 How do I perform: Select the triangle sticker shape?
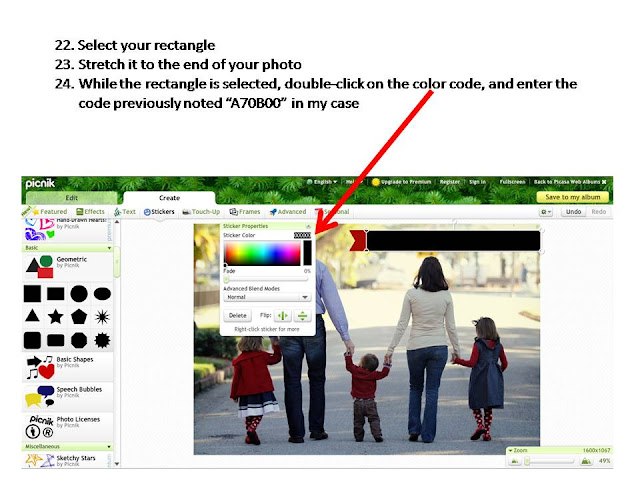[32, 316]
